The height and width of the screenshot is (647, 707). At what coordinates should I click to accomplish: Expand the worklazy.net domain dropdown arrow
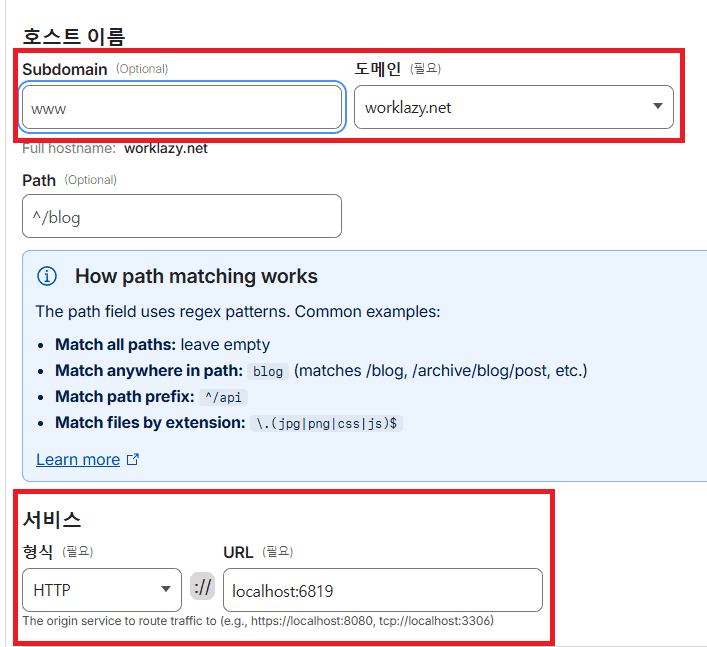point(657,106)
